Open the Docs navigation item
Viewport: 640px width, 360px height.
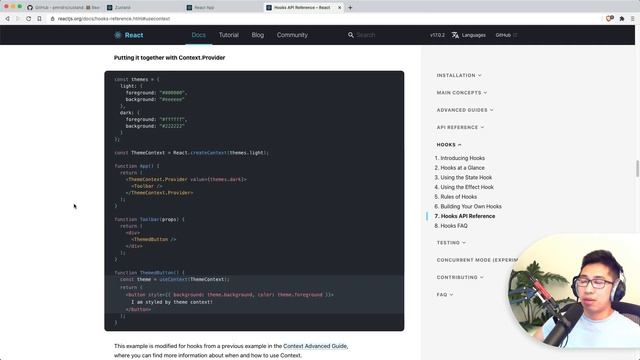(199, 35)
